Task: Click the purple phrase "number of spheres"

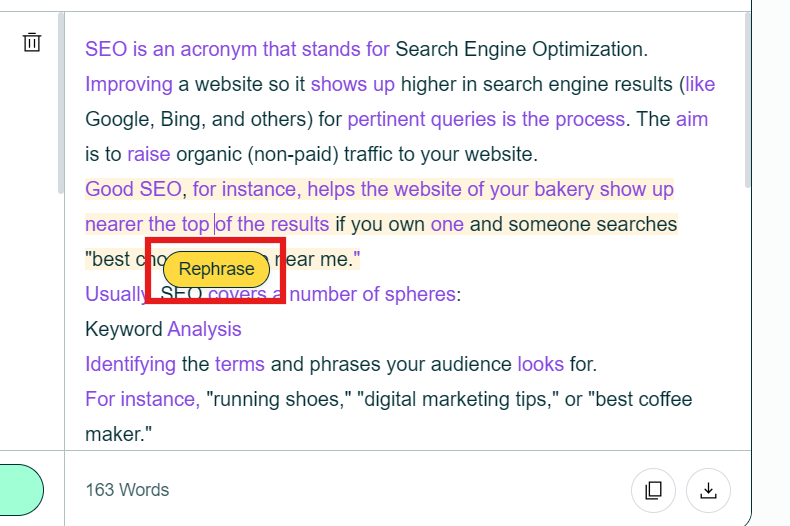Action: (372, 294)
